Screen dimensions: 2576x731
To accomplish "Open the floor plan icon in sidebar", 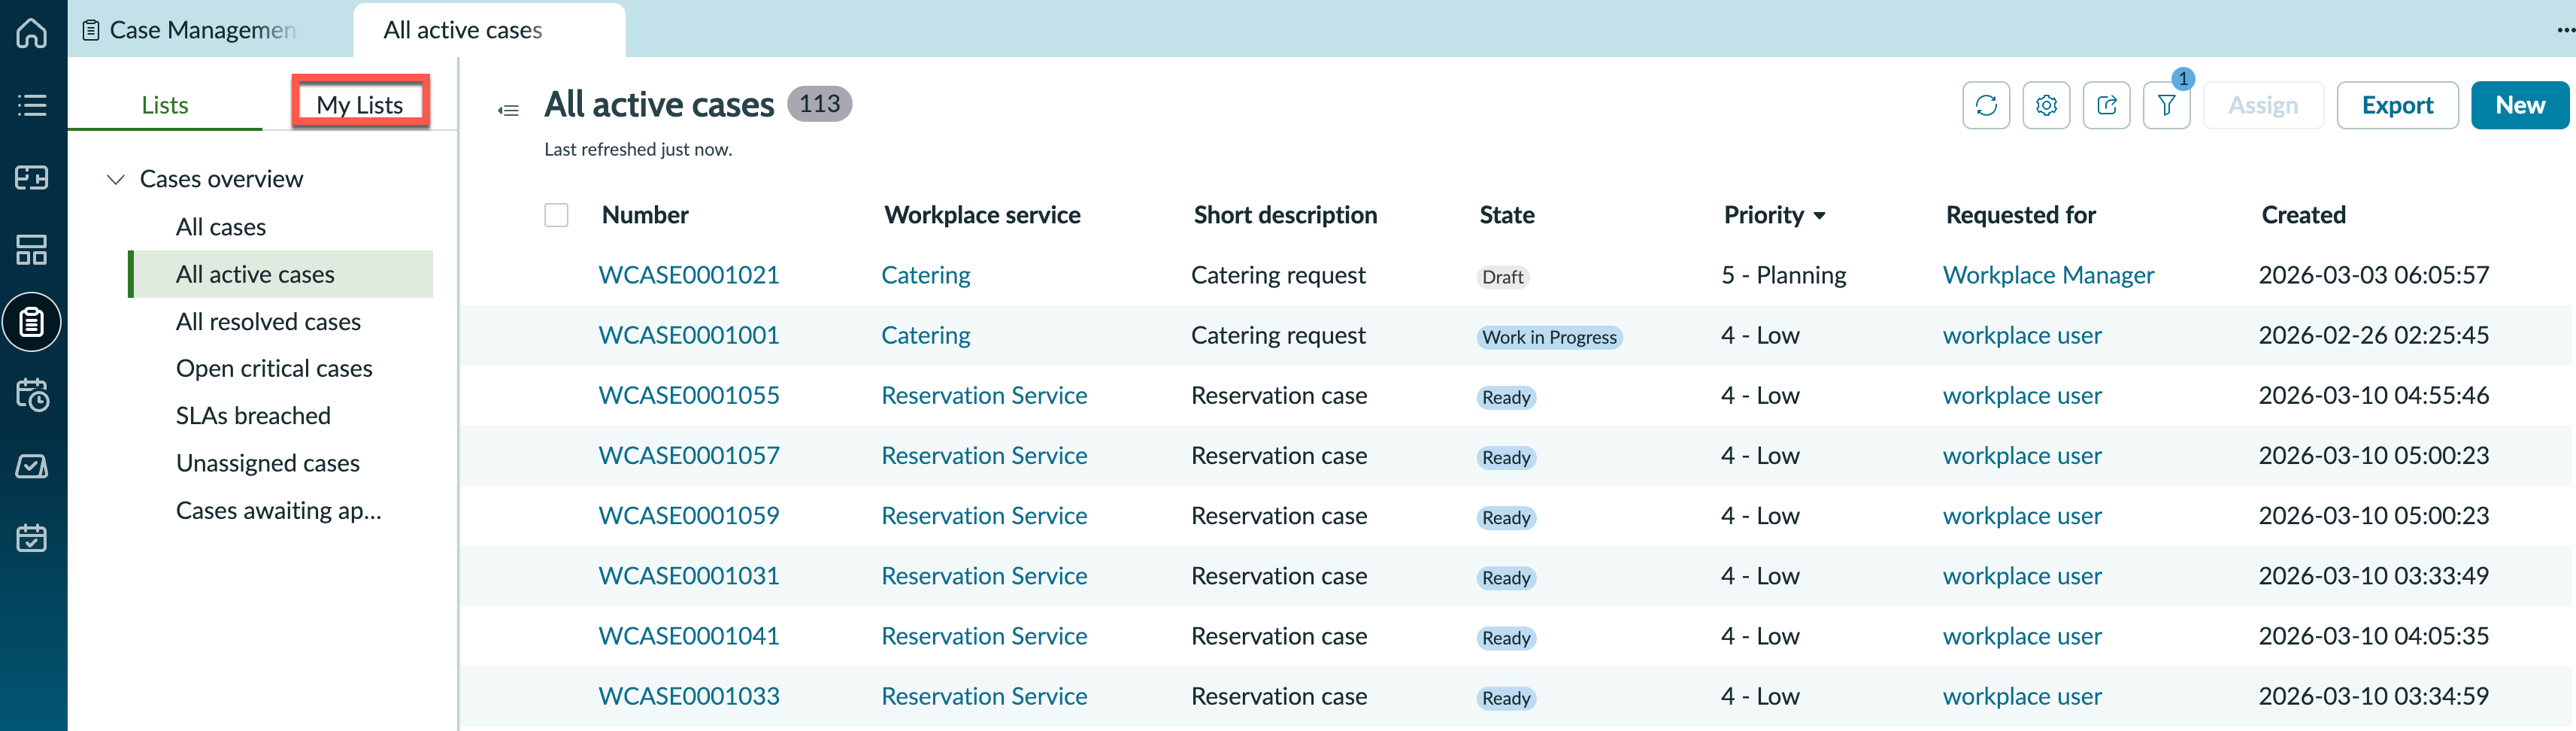I will click(32, 178).
